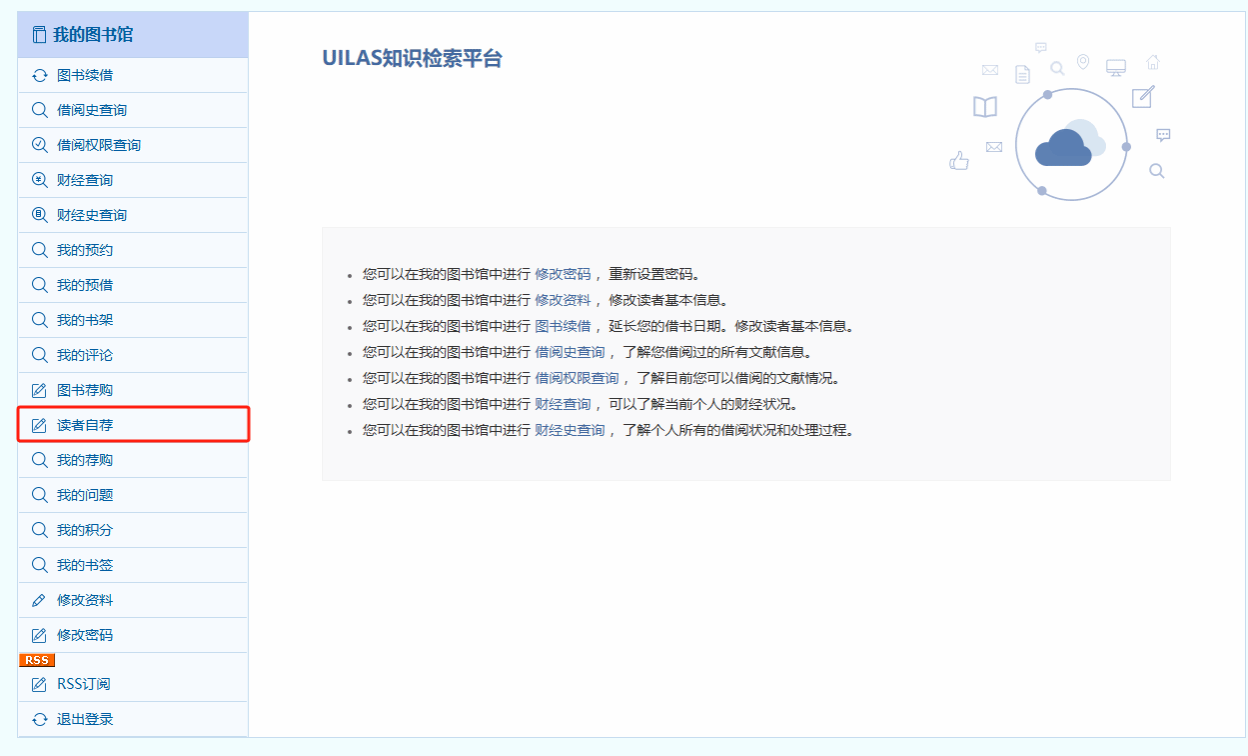Click the refresh icon beside 退出登录
The width and height of the screenshot is (1248, 756).
[x=40, y=719]
